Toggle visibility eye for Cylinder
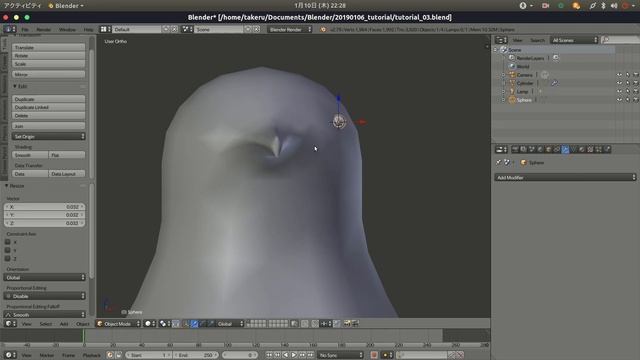This screenshot has width=640, height=360. [x=620, y=83]
